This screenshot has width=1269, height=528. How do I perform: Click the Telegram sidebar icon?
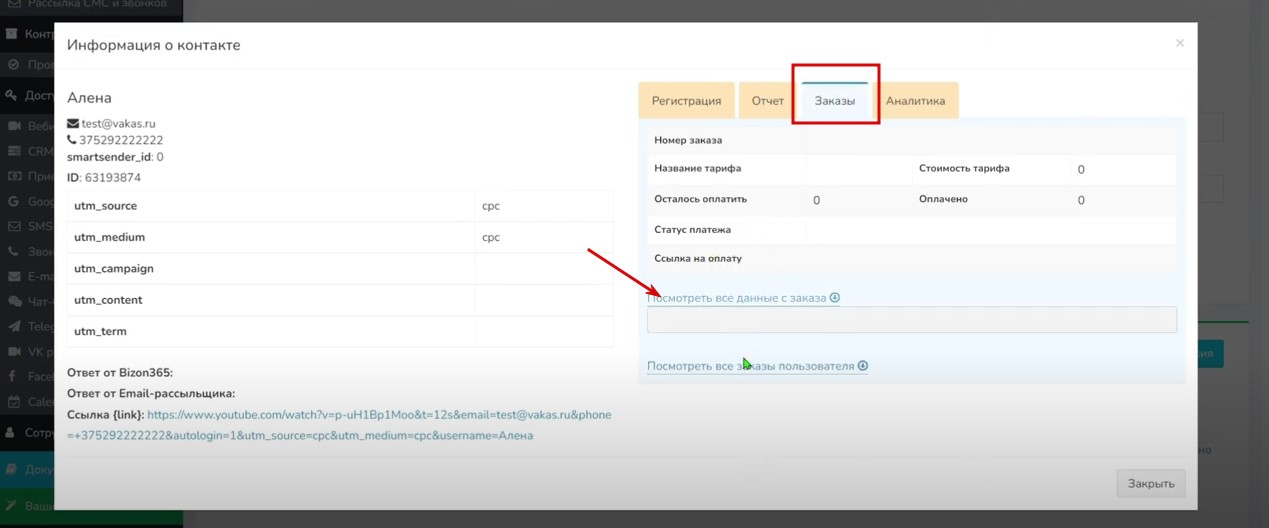(14, 326)
